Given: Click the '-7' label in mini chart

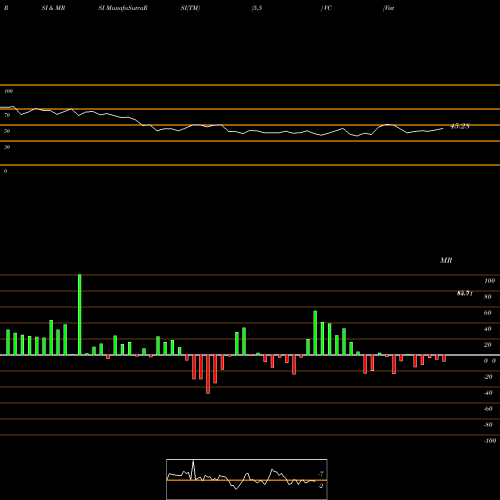Looking at the screenshot, I should (x=321, y=473).
